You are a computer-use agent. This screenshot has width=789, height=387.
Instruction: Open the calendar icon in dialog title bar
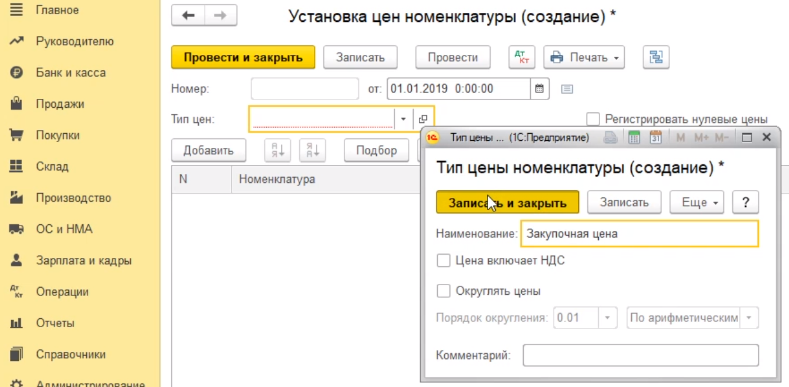(x=656, y=137)
